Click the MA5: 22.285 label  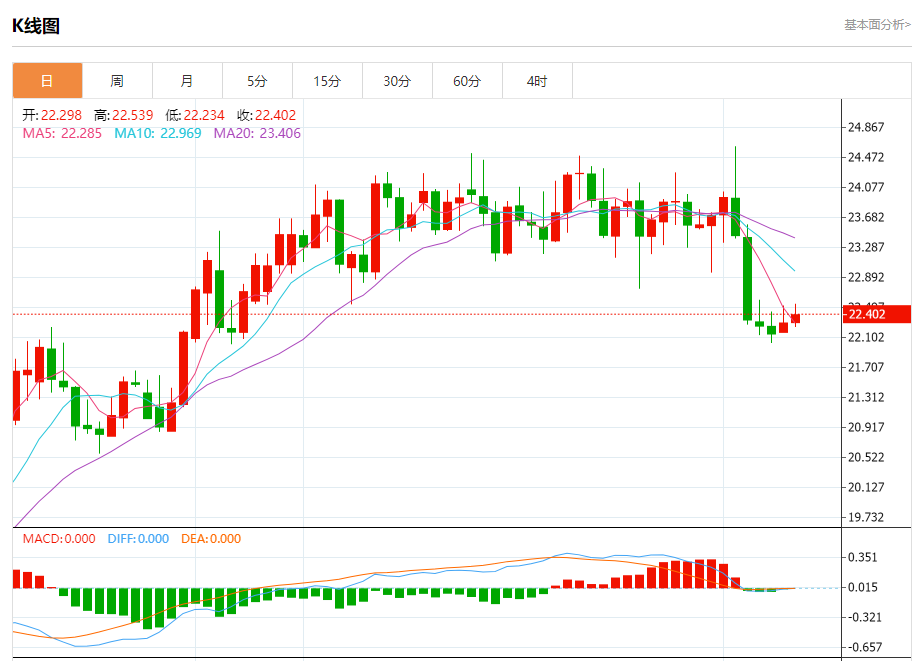62,133
